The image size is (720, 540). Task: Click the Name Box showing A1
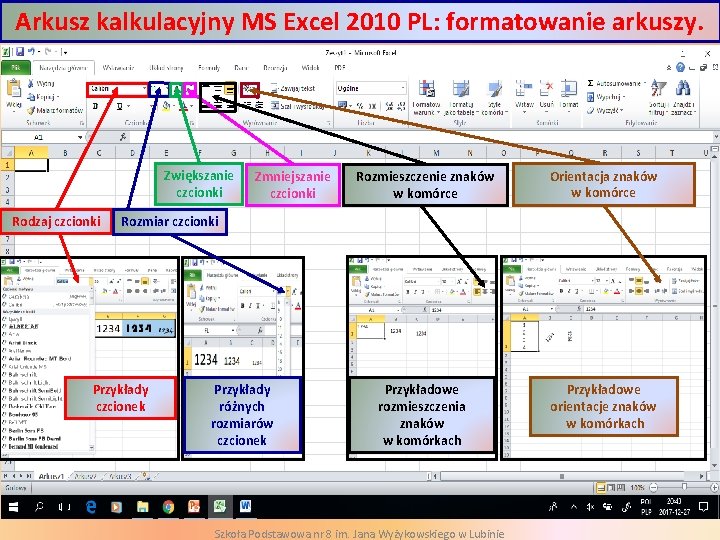39,137
